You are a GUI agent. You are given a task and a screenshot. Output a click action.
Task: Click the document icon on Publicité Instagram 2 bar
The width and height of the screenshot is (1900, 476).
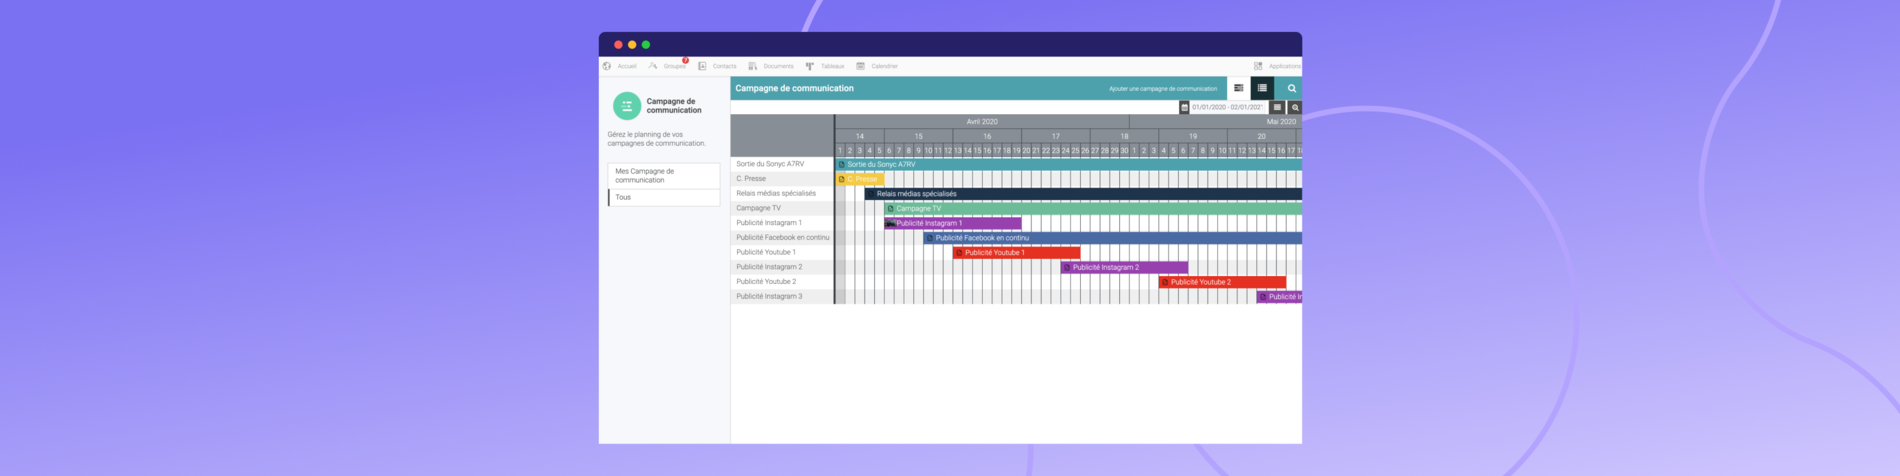click(x=1066, y=267)
